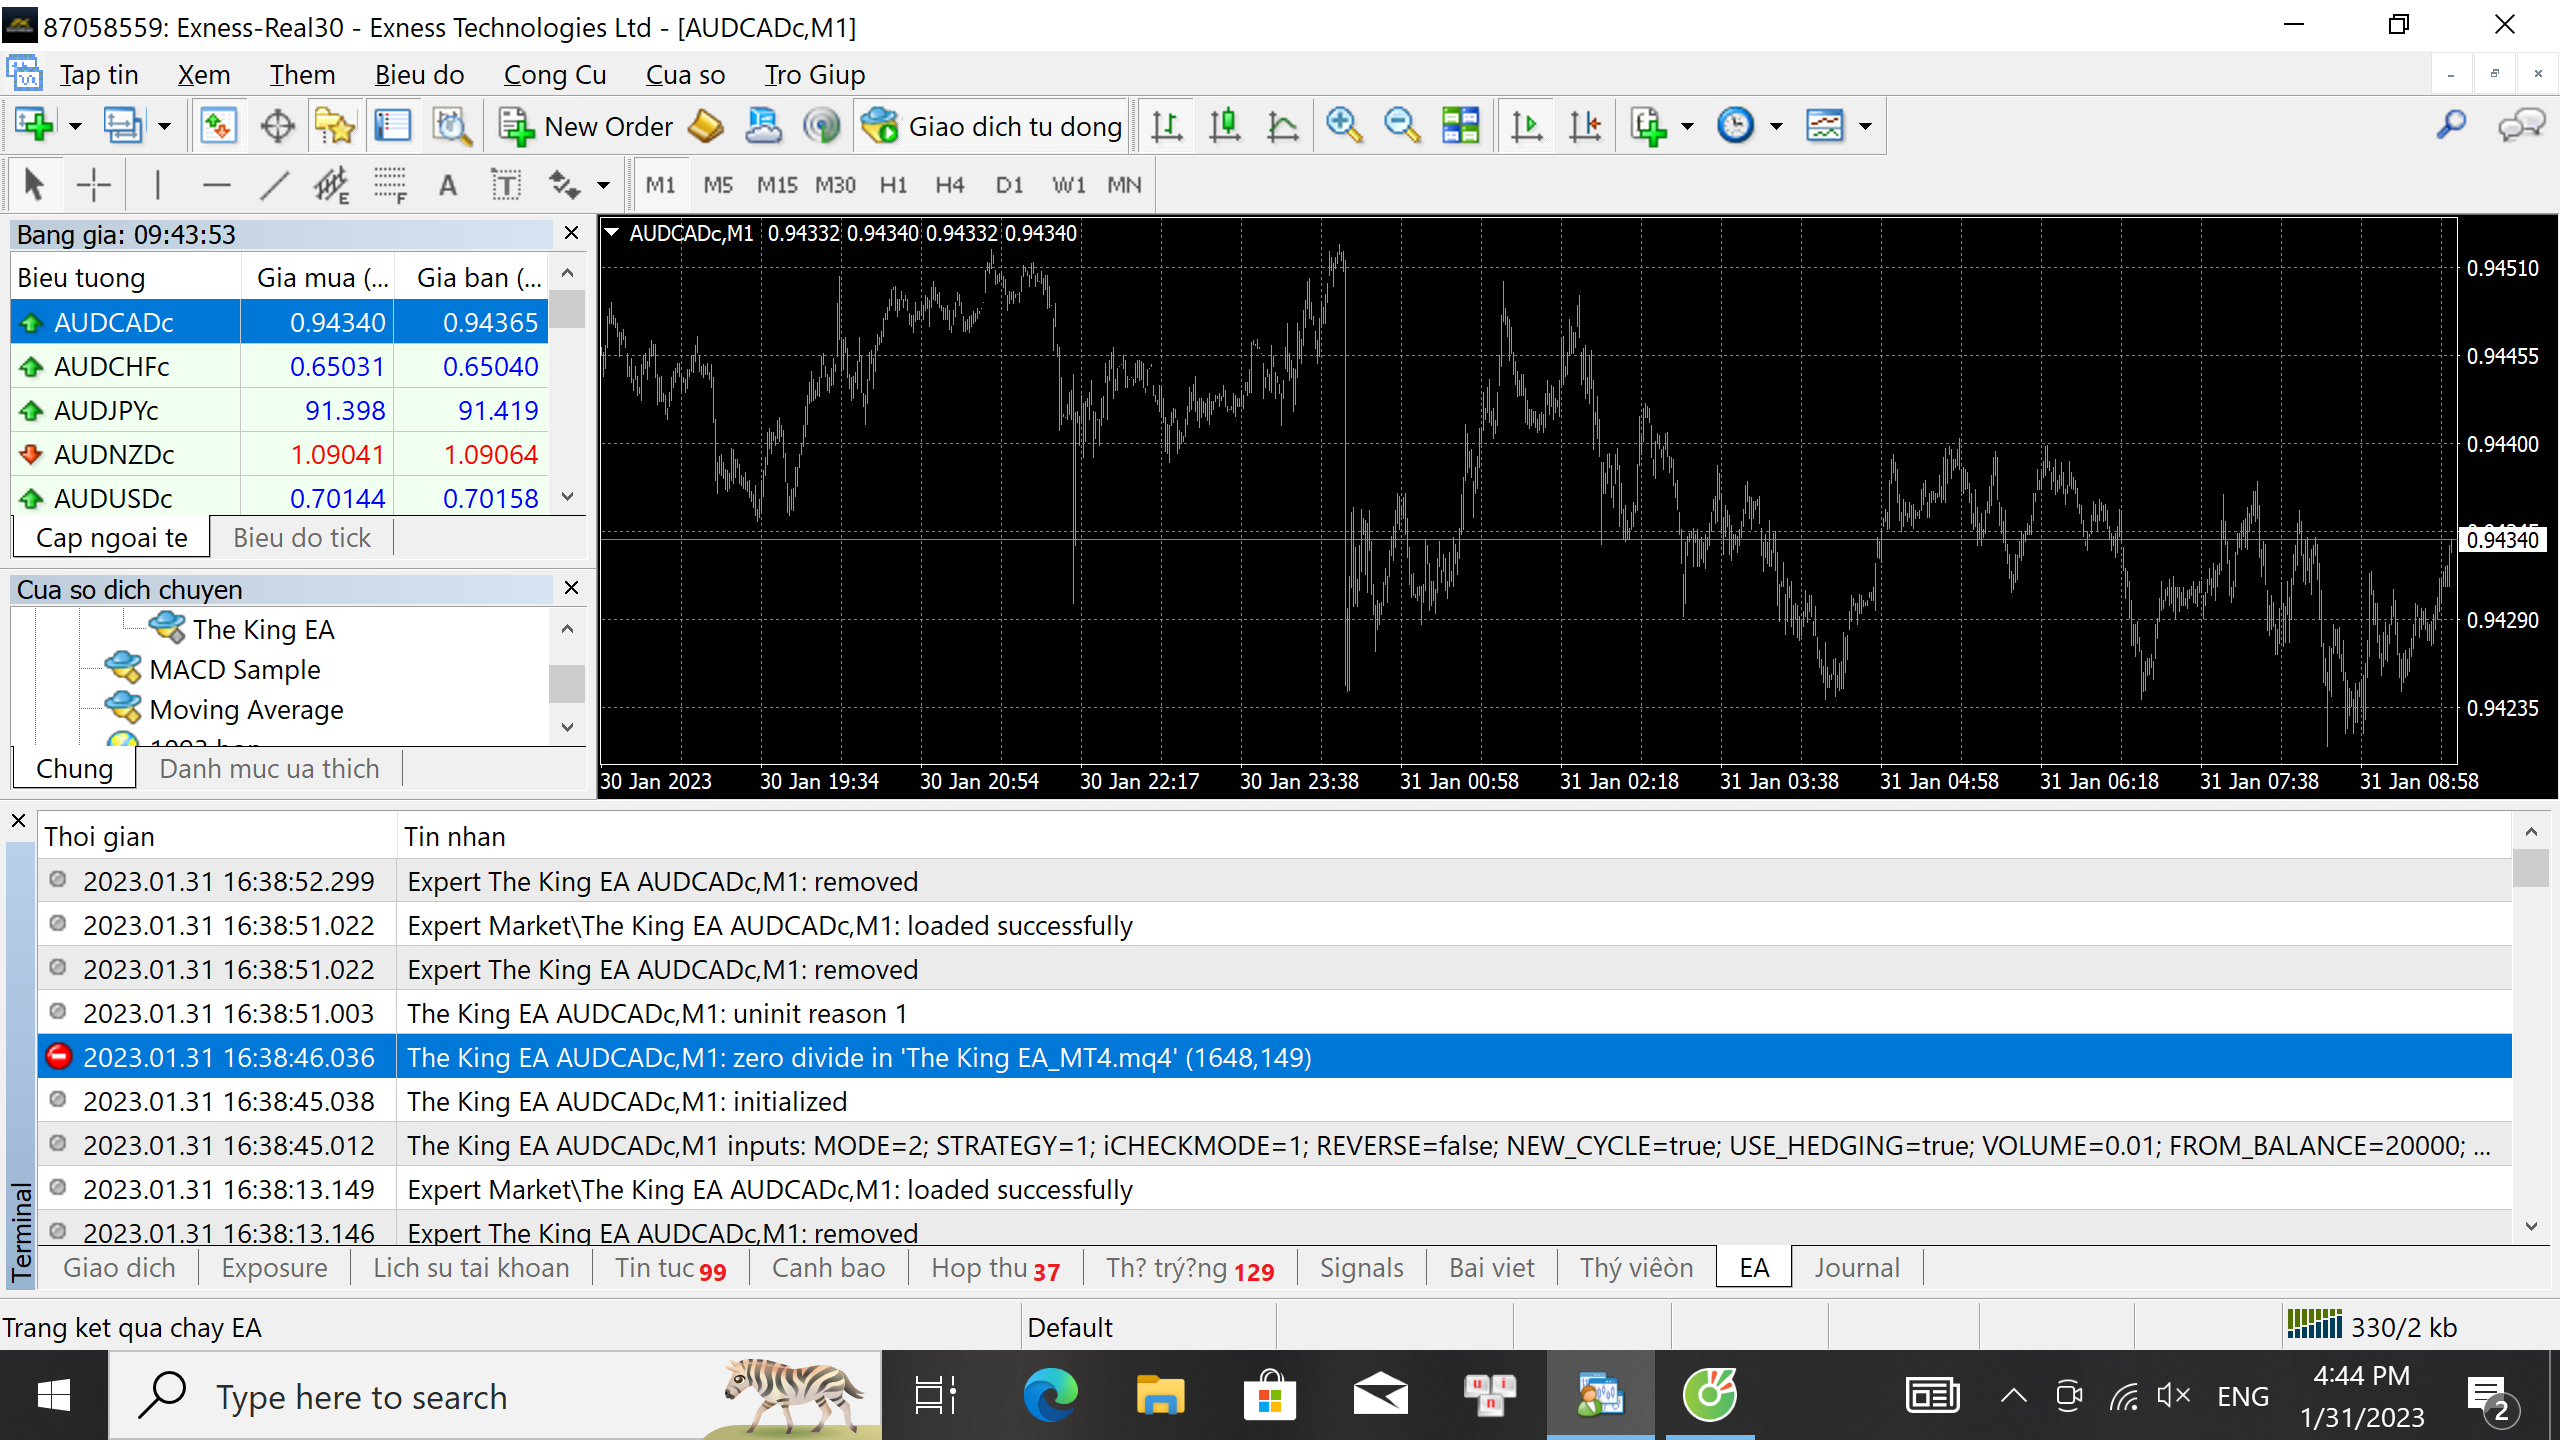Click the New Order toolbar button
This screenshot has height=1440, width=2560.
click(588, 127)
